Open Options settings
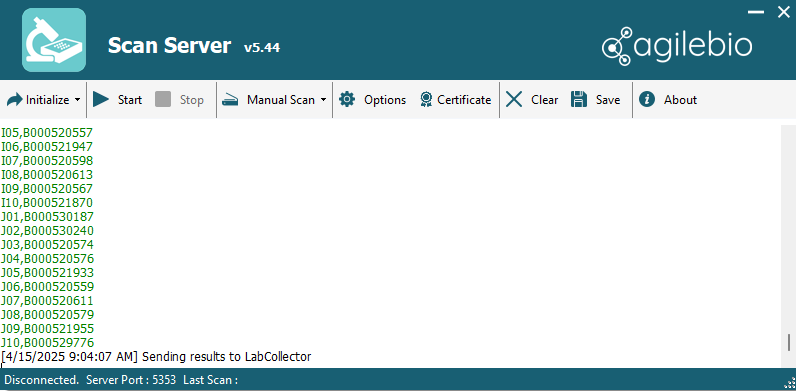Image resolution: width=796 pixels, height=391 pixels. coord(385,100)
